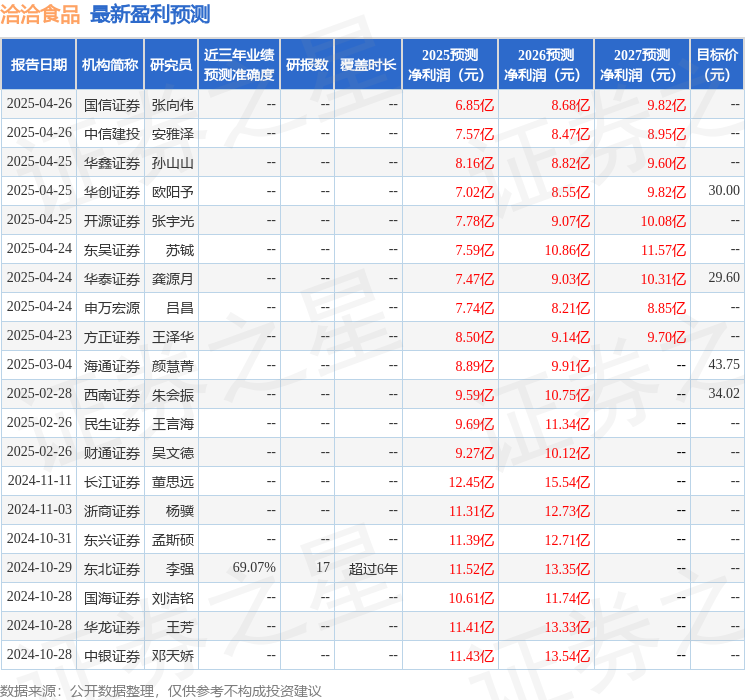Click researcher name 邓天娇
Viewport: 745px width, 700px height.
point(172,656)
